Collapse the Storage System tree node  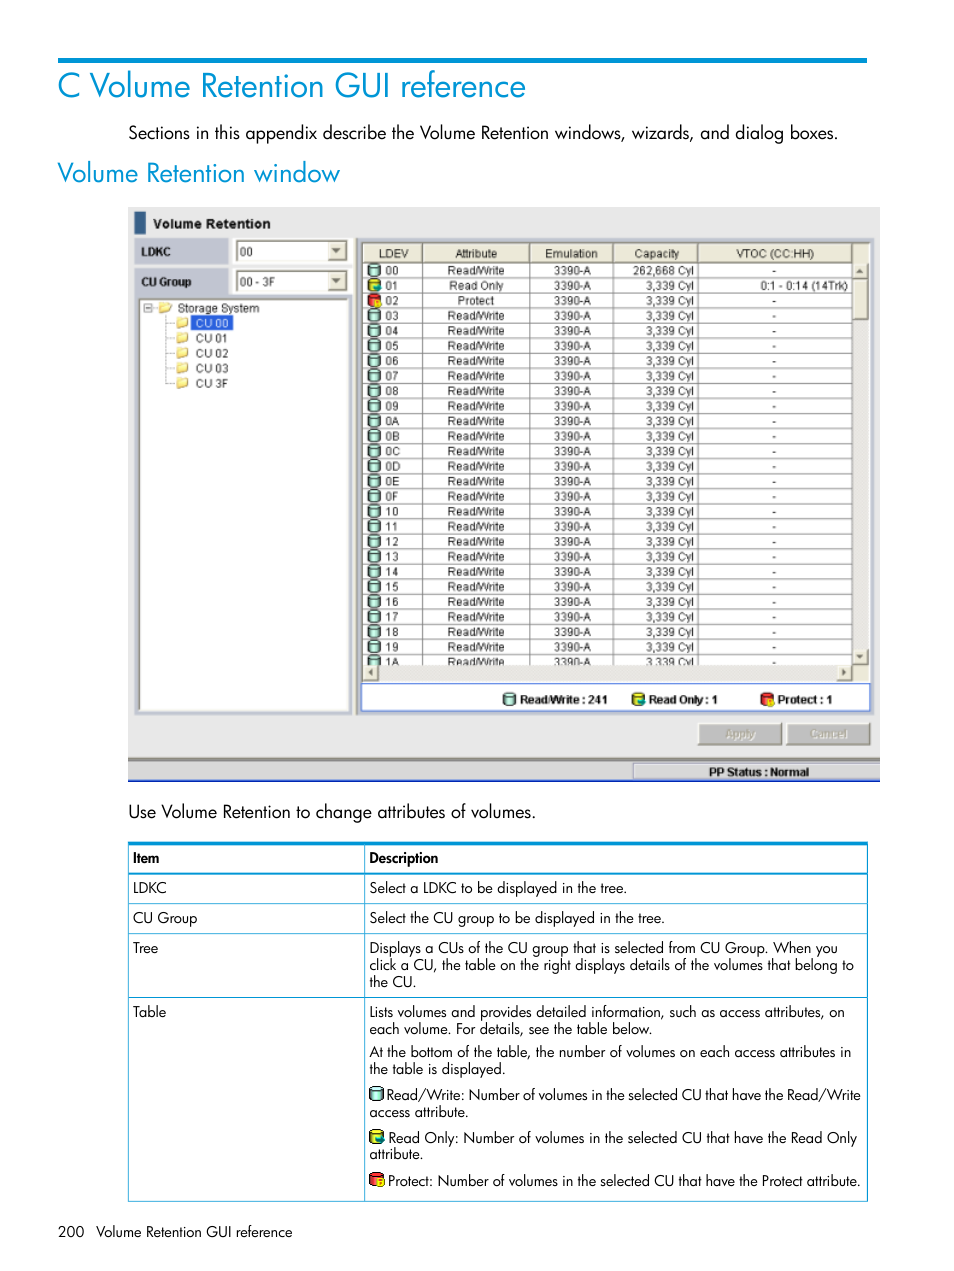(148, 308)
